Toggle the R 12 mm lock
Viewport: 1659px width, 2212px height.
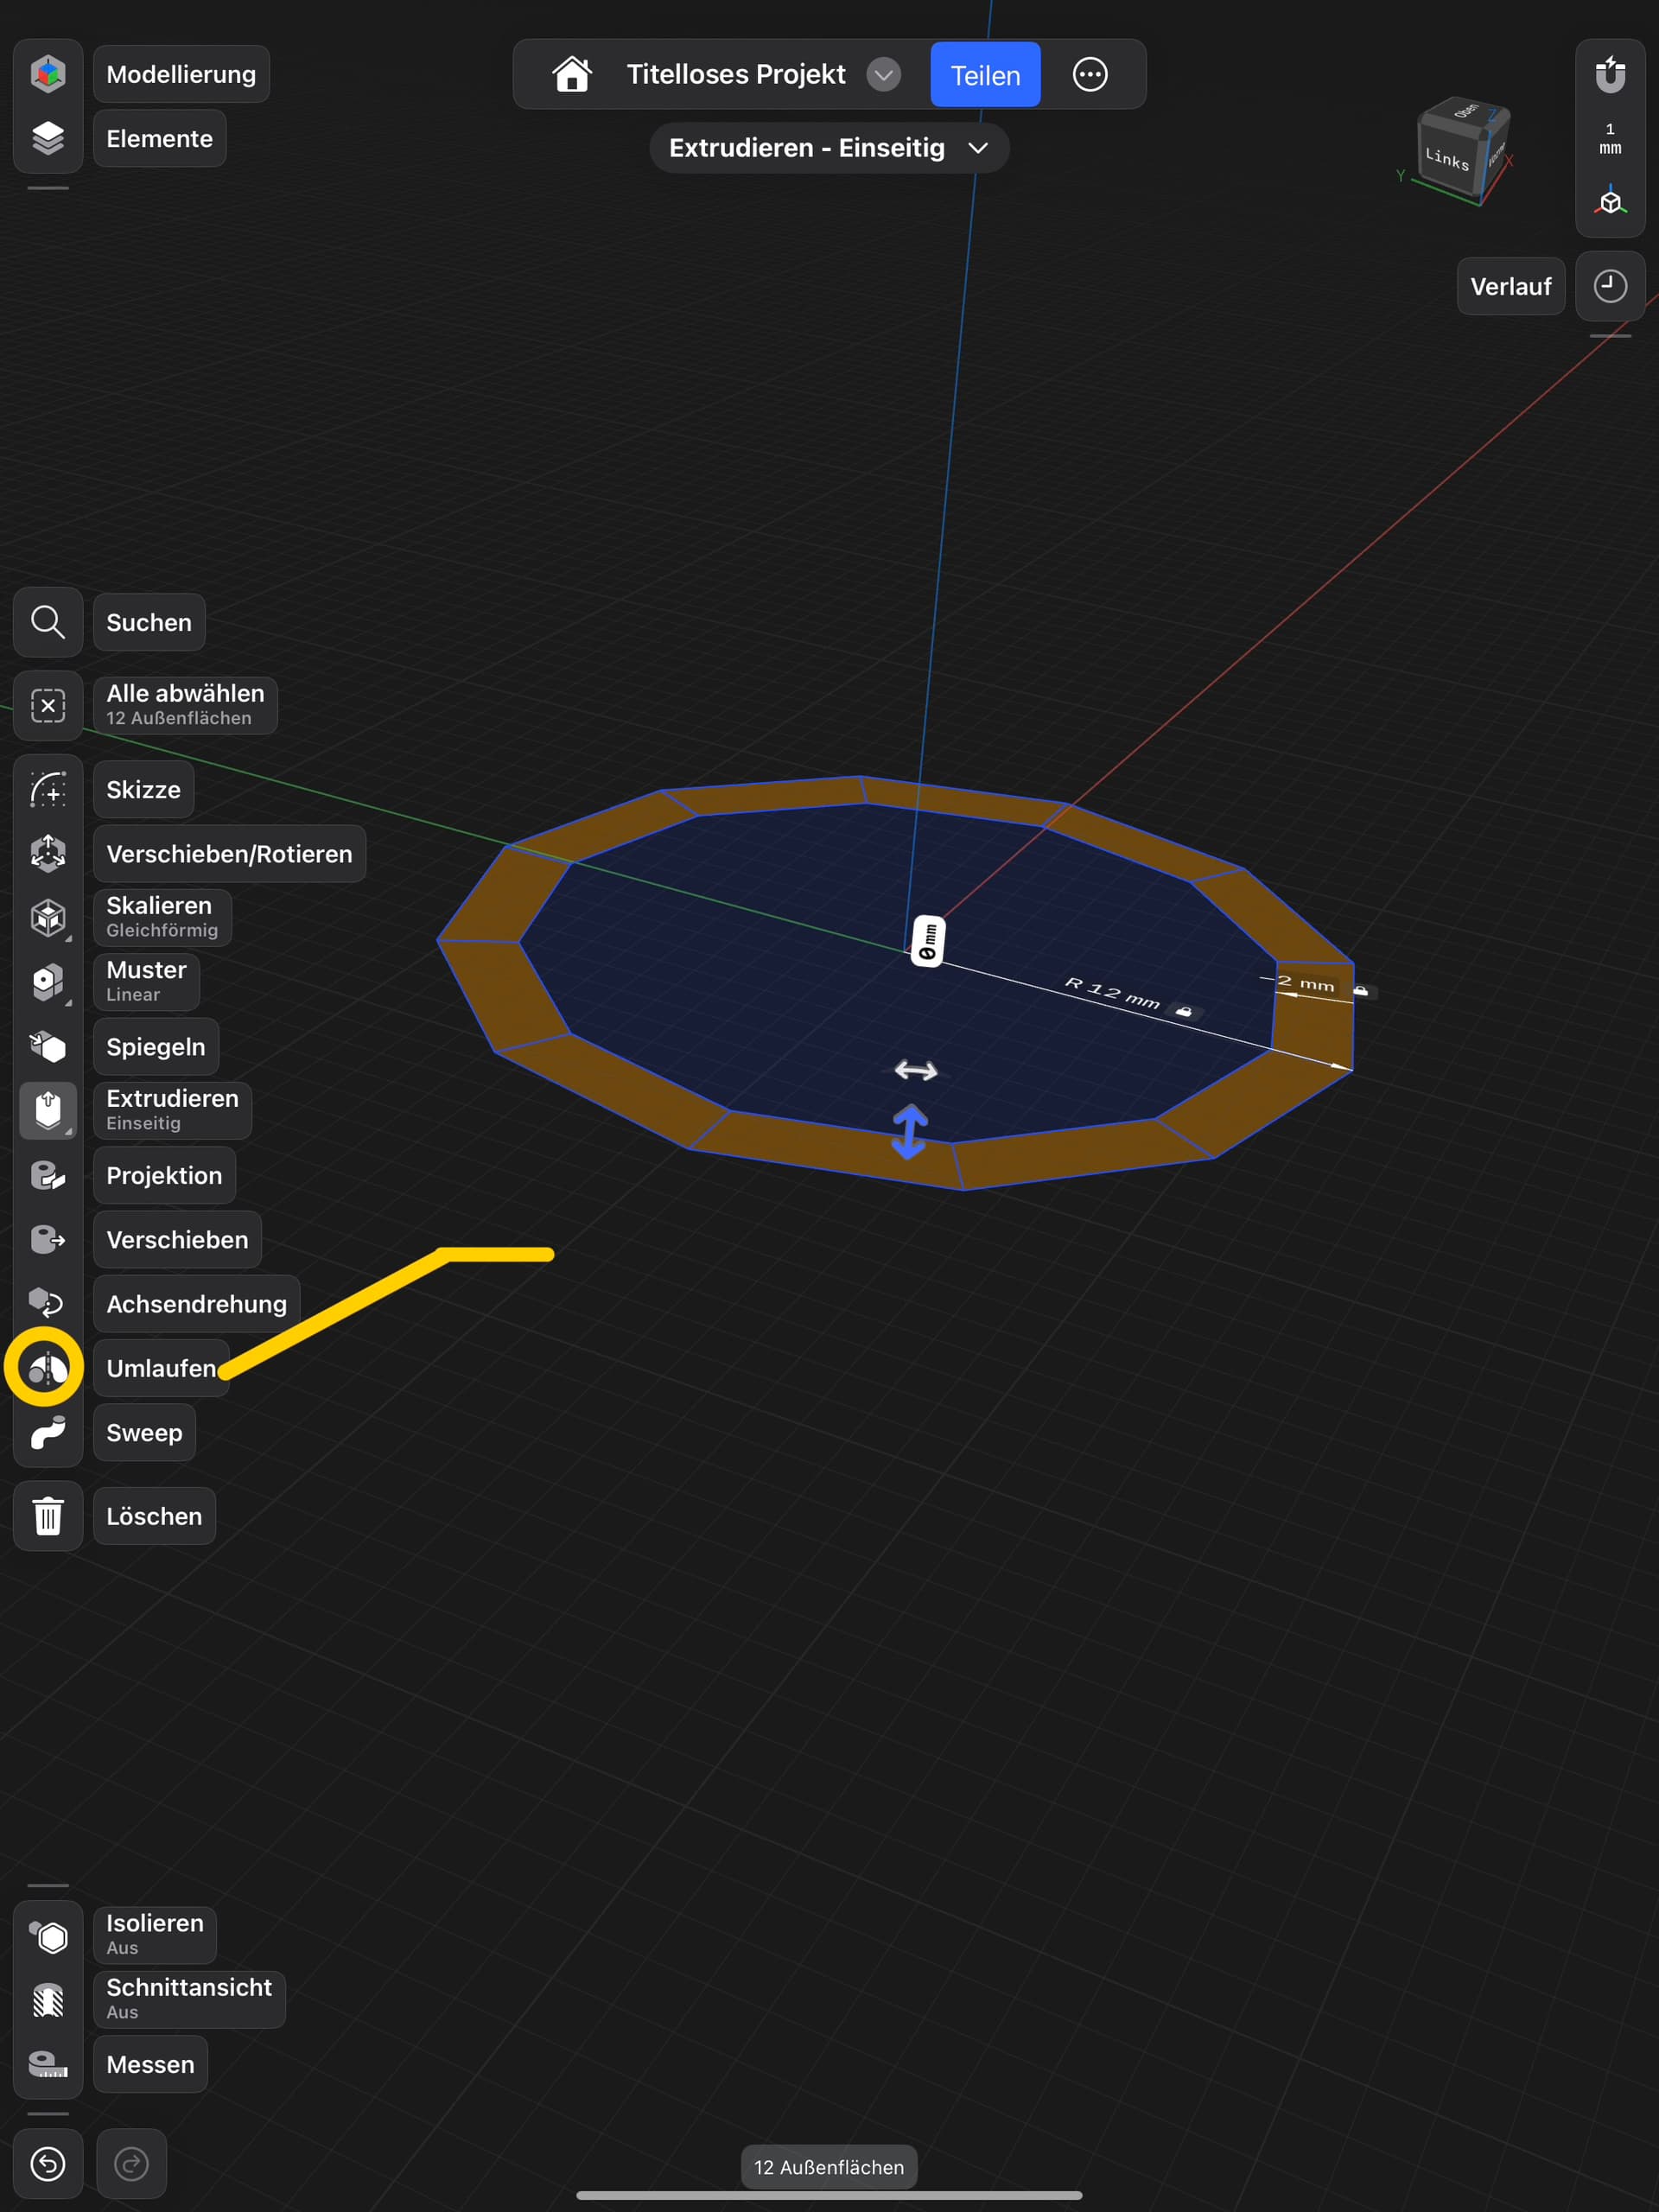pyautogui.click(x=1184, y=1011)
